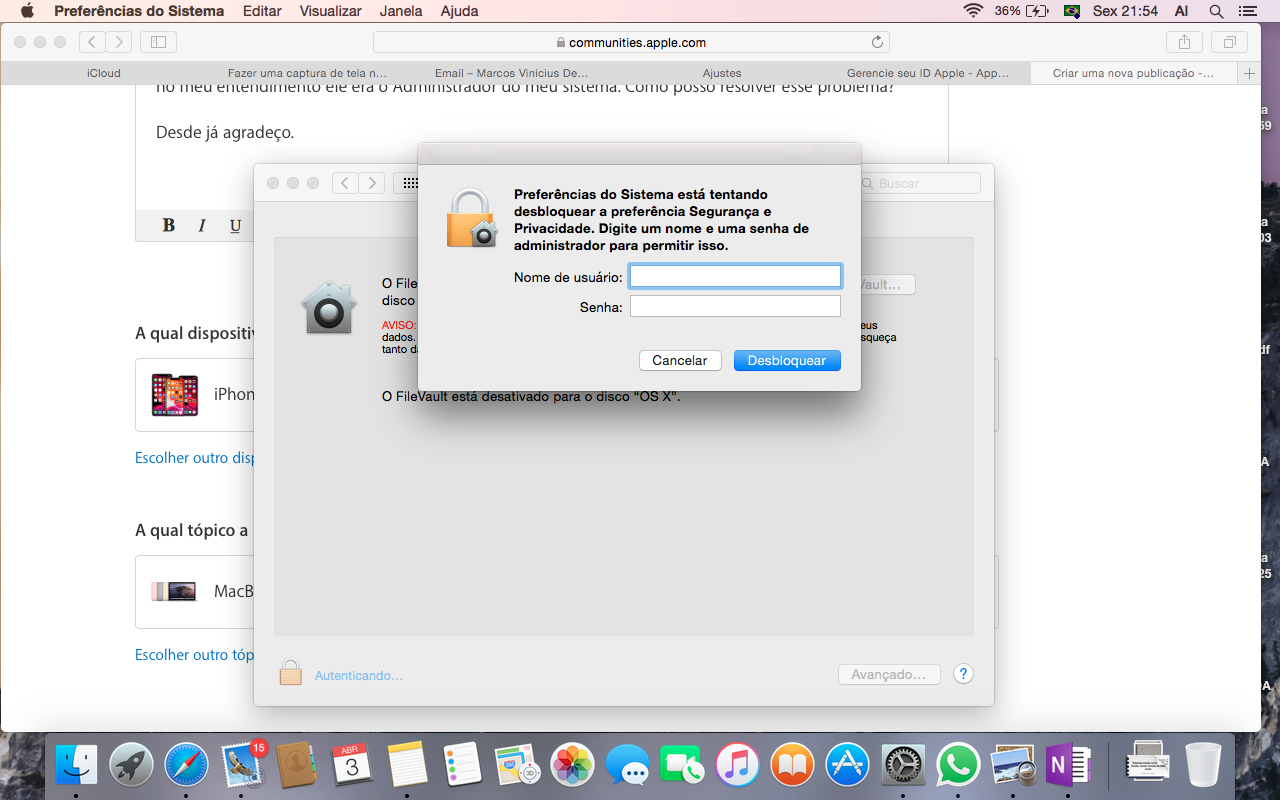
Task: Go back in System Preferences window
Action: click(x=345, y=183)
